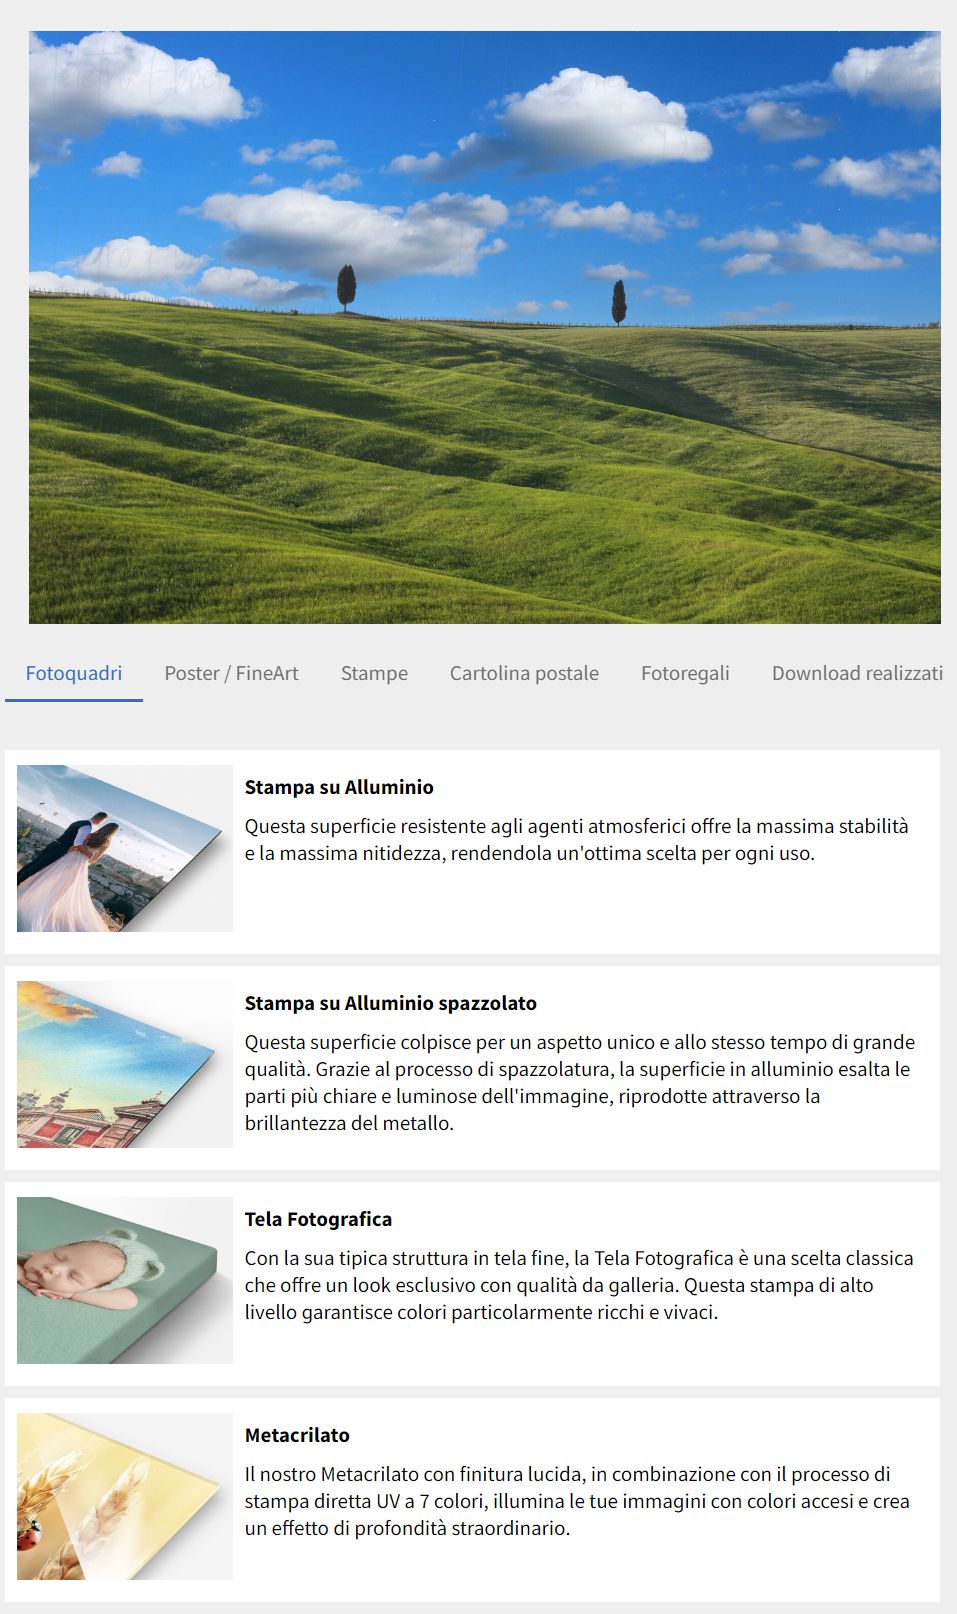This screenshot has width=957, height=1614.
Task: Click the Metacrilato description paragraph
Action: pyautogui.click(x=577, y=1501)
